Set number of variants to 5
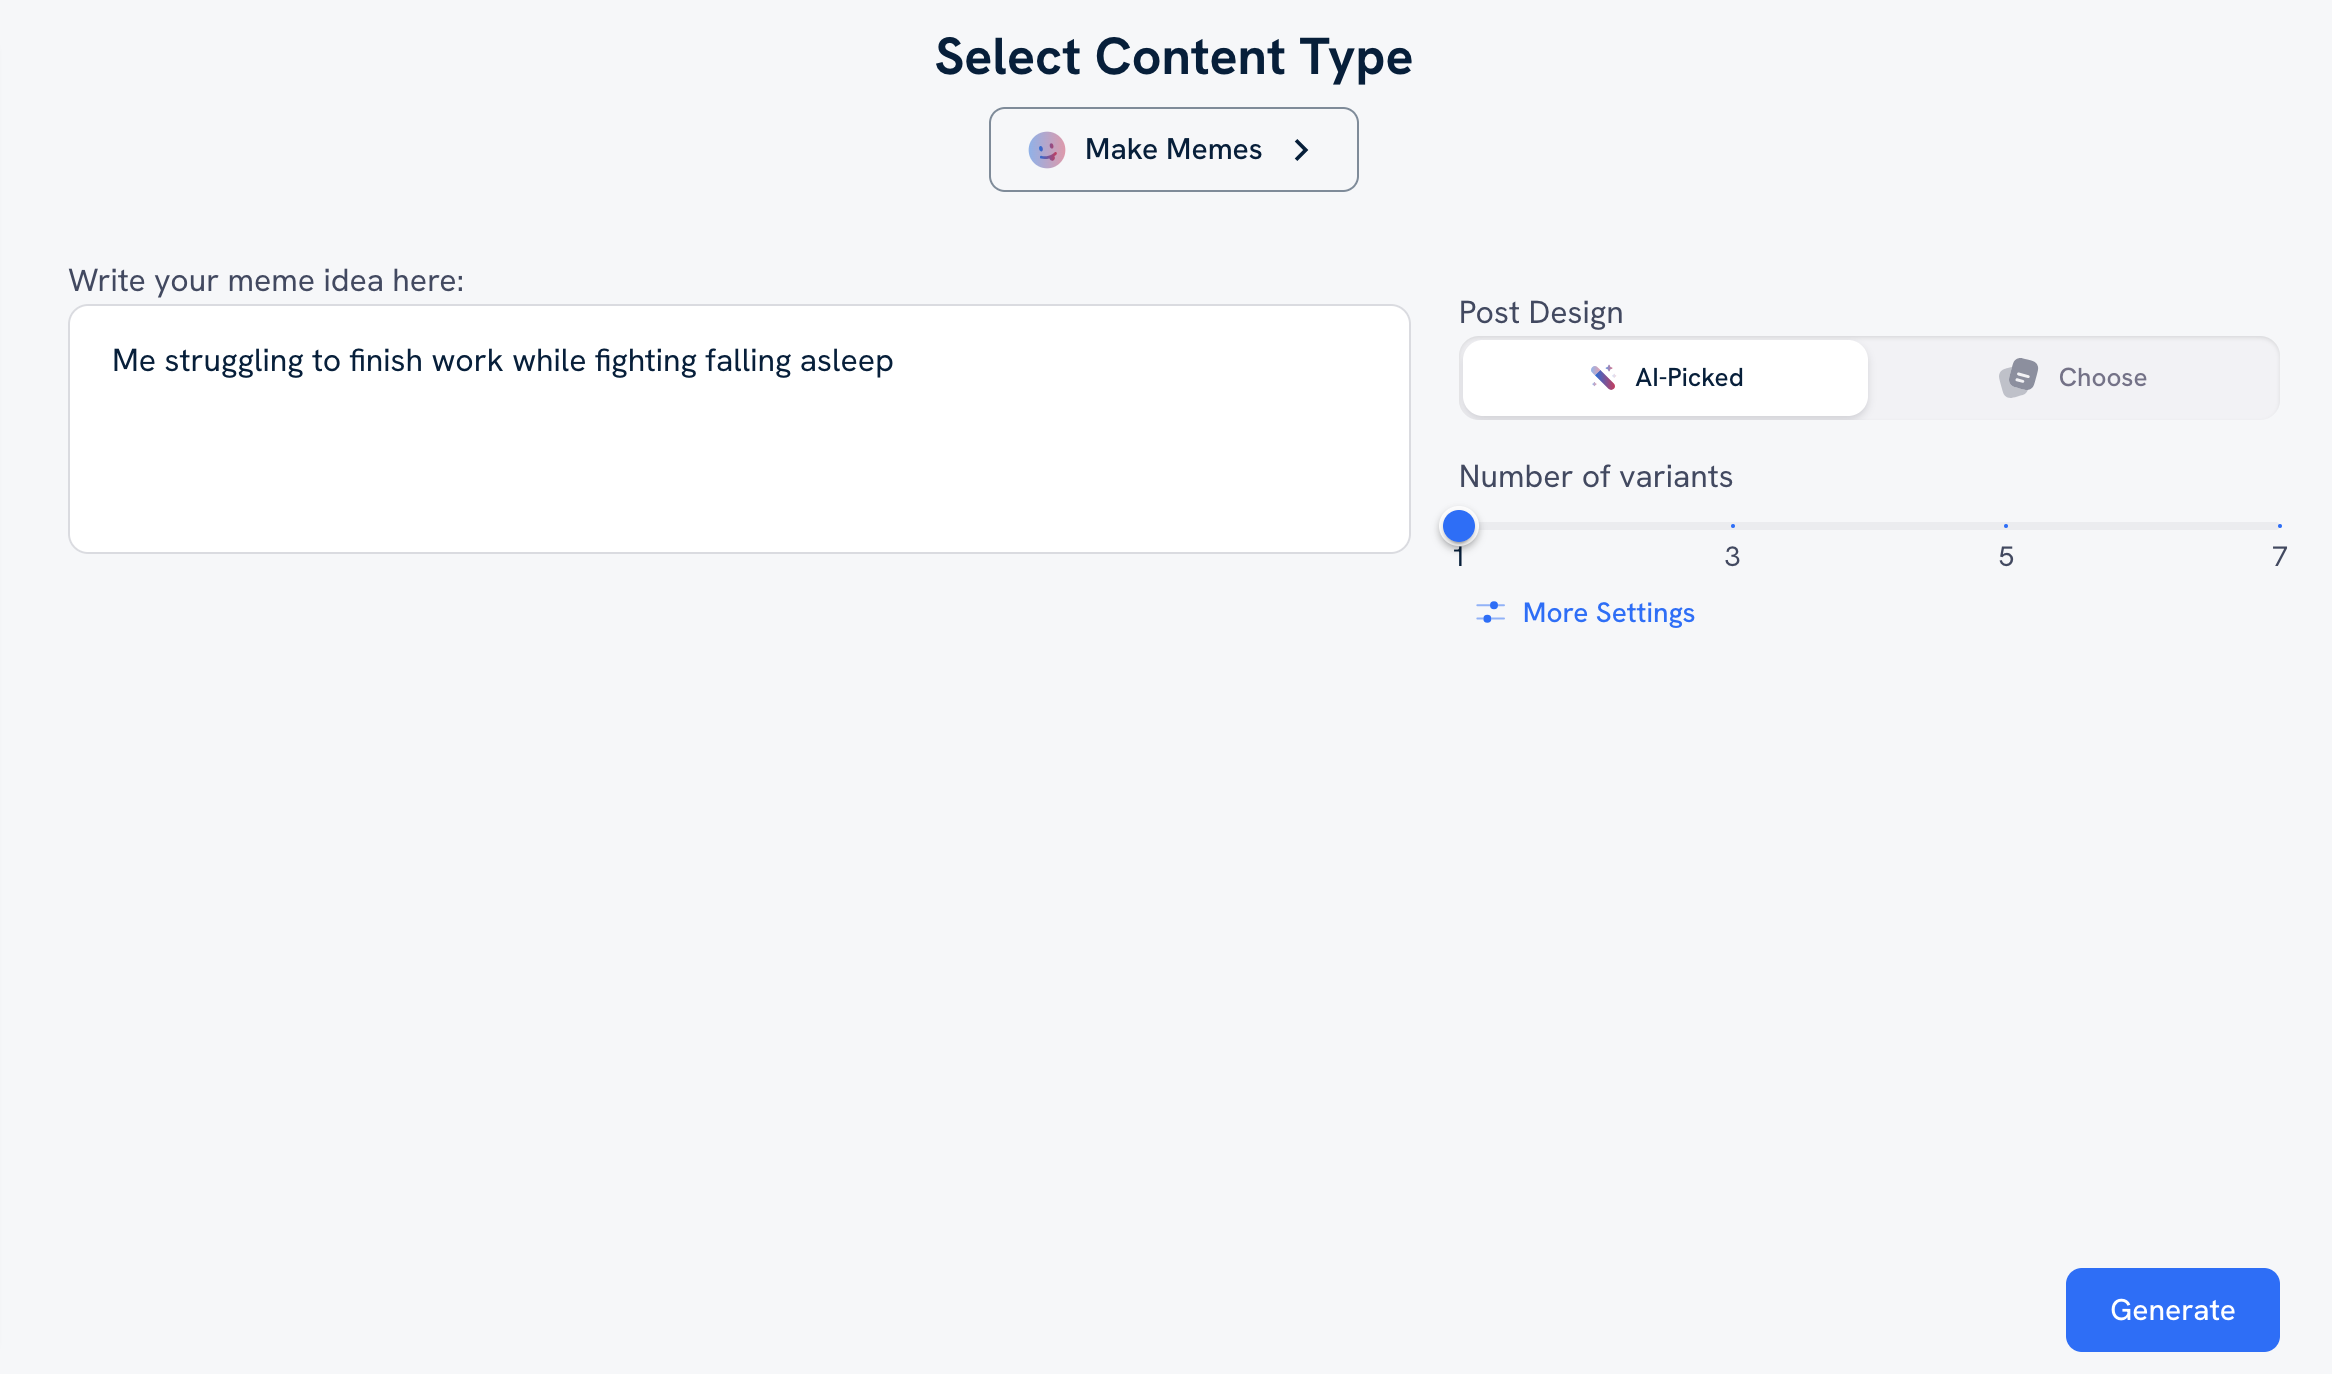The width and height of the screenshot is (2332, 1374). [2006, 525]
